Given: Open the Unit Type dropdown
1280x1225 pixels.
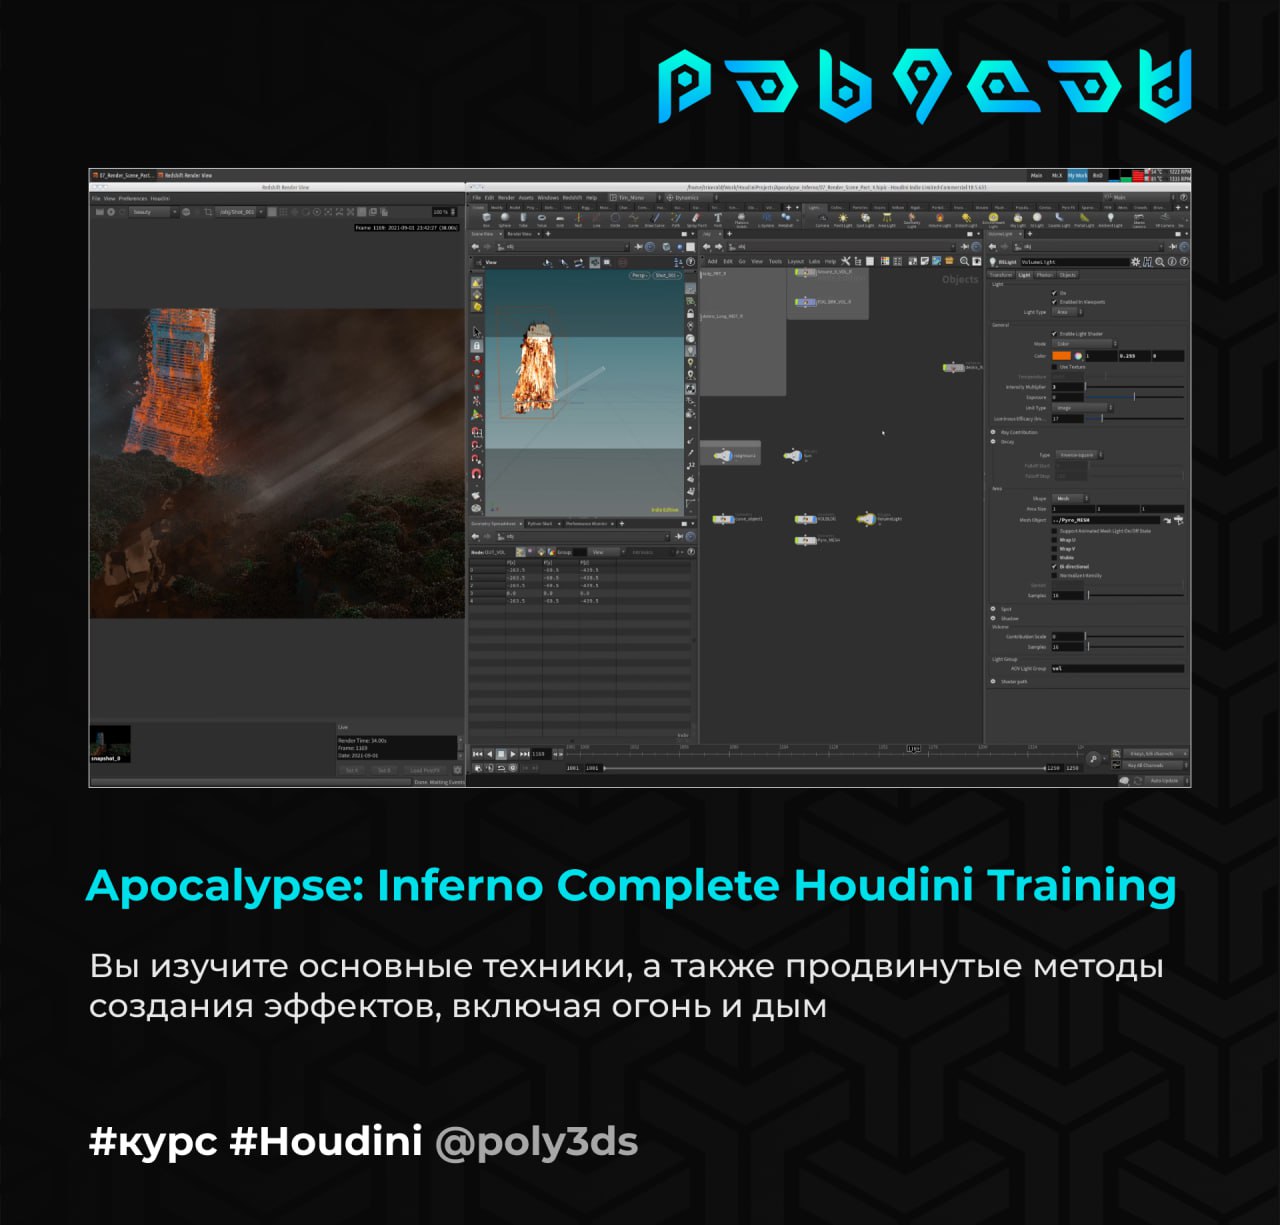Looking at the screenshot, I should [1082, 408].
